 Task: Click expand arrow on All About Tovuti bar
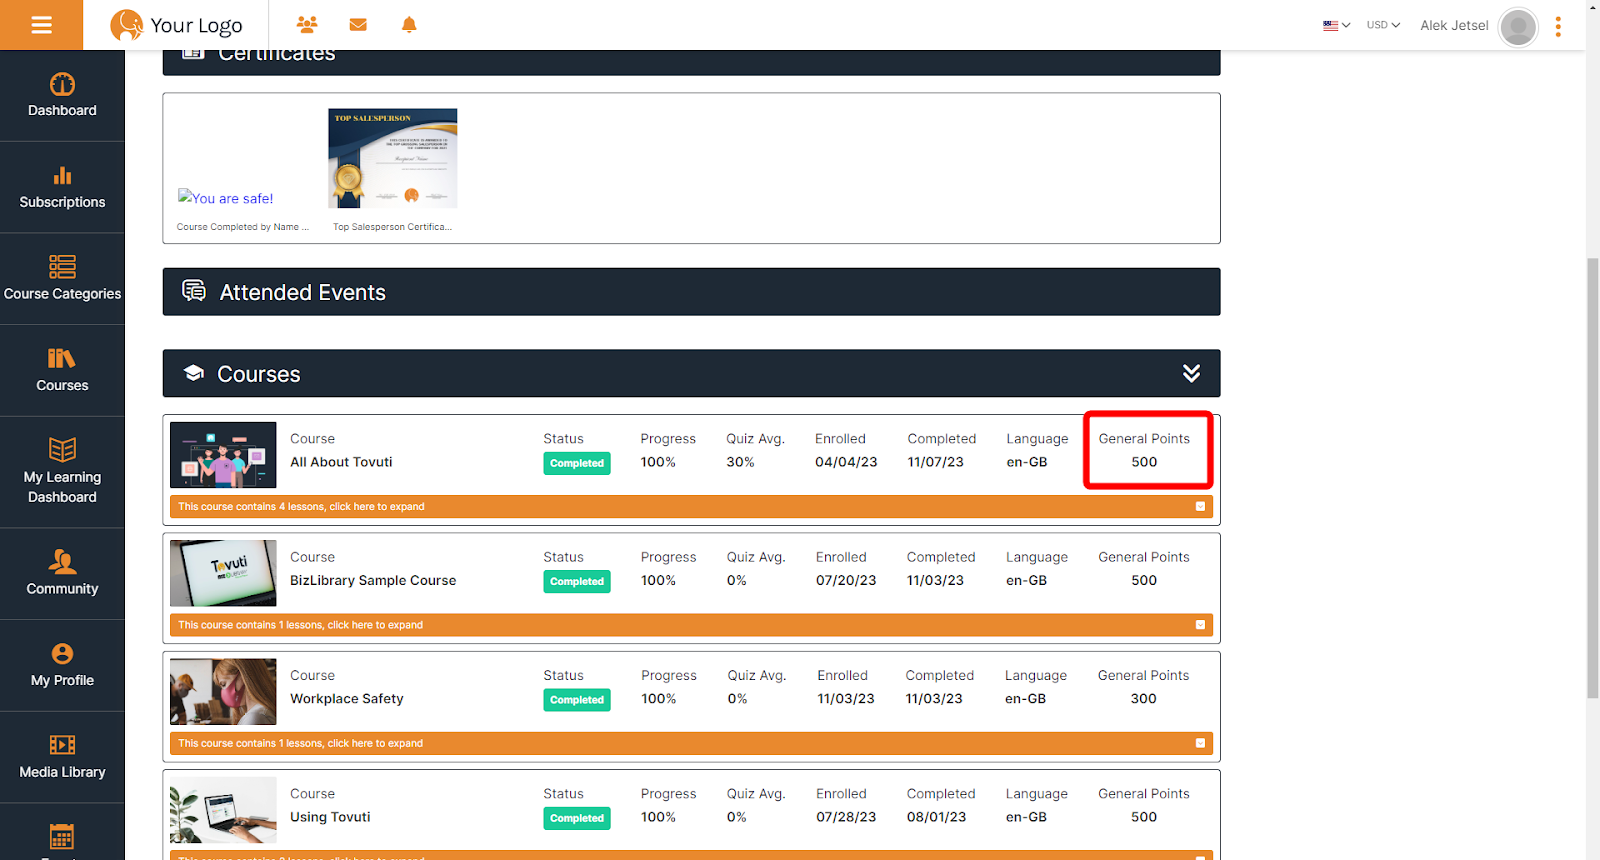(x=1200, y=507)
